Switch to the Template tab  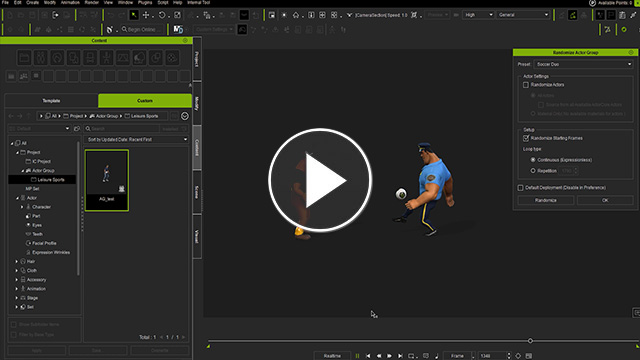click(51, 101)
